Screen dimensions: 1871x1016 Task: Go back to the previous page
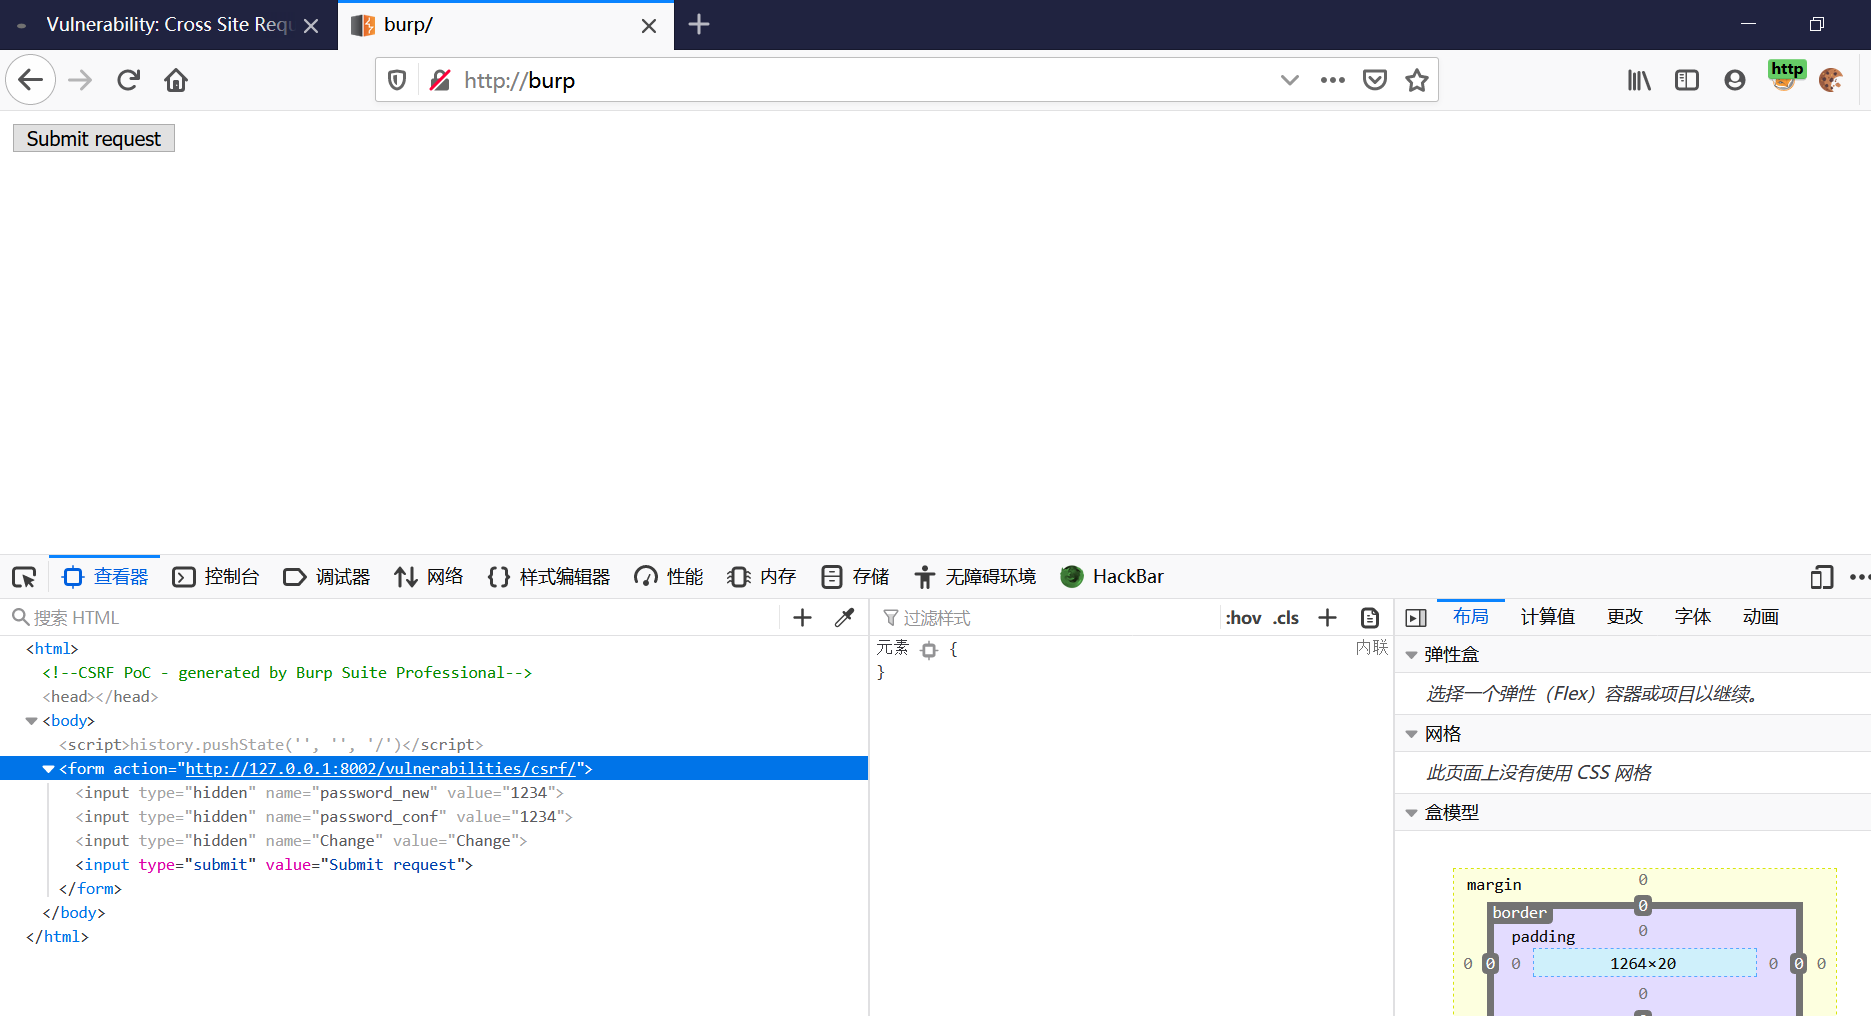[30, 80]
